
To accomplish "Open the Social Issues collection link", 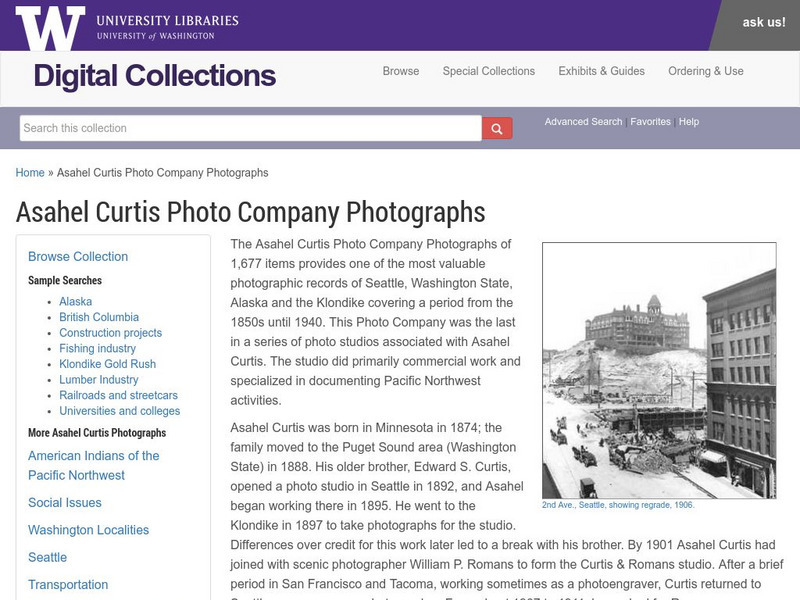I will pos(65,503).
